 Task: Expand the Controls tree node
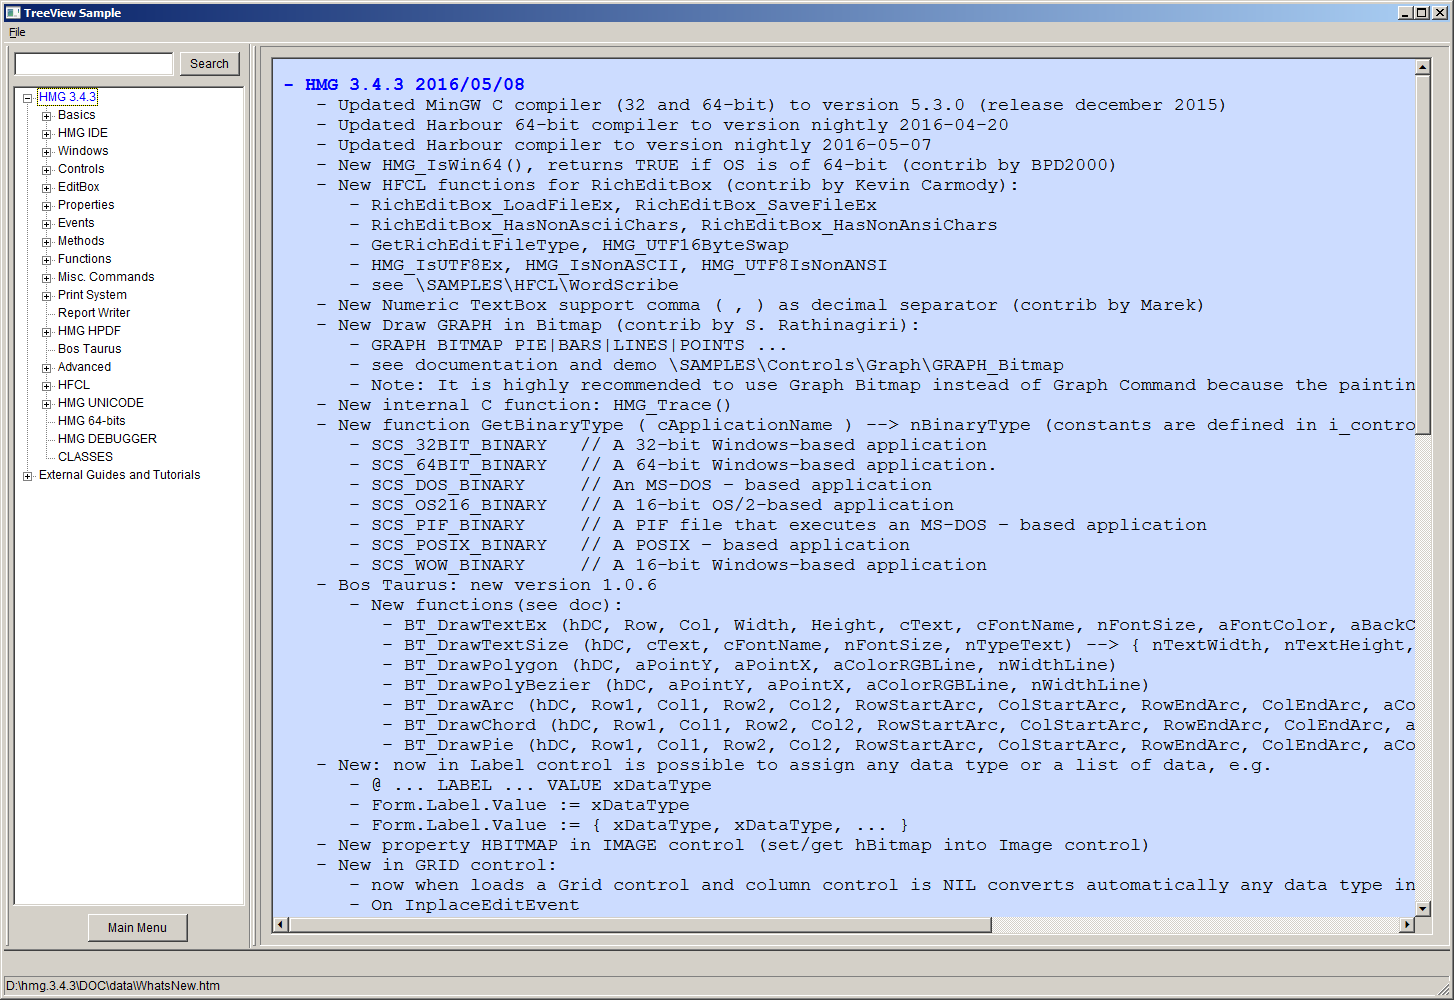tap(47, 170)
